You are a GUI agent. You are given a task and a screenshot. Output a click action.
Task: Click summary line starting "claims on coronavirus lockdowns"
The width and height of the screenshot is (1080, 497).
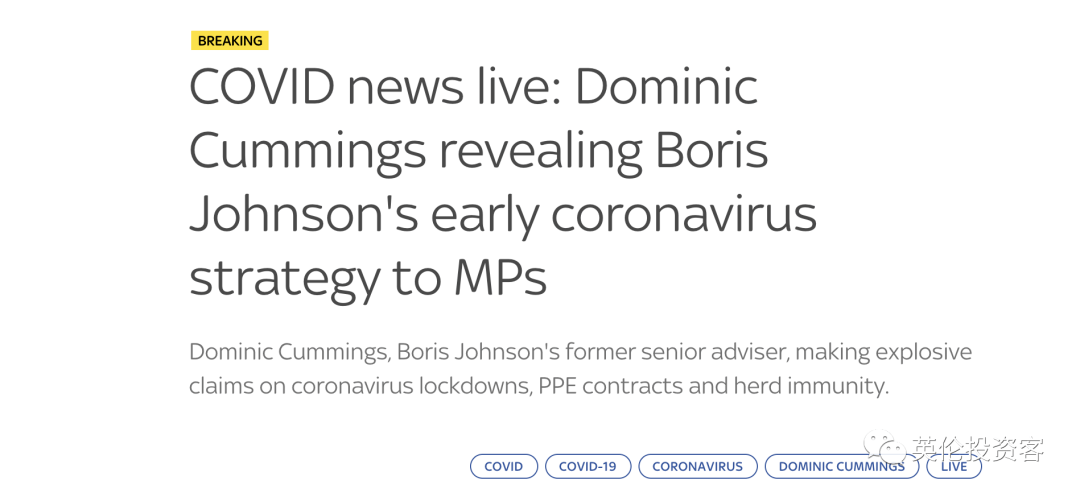539,386
